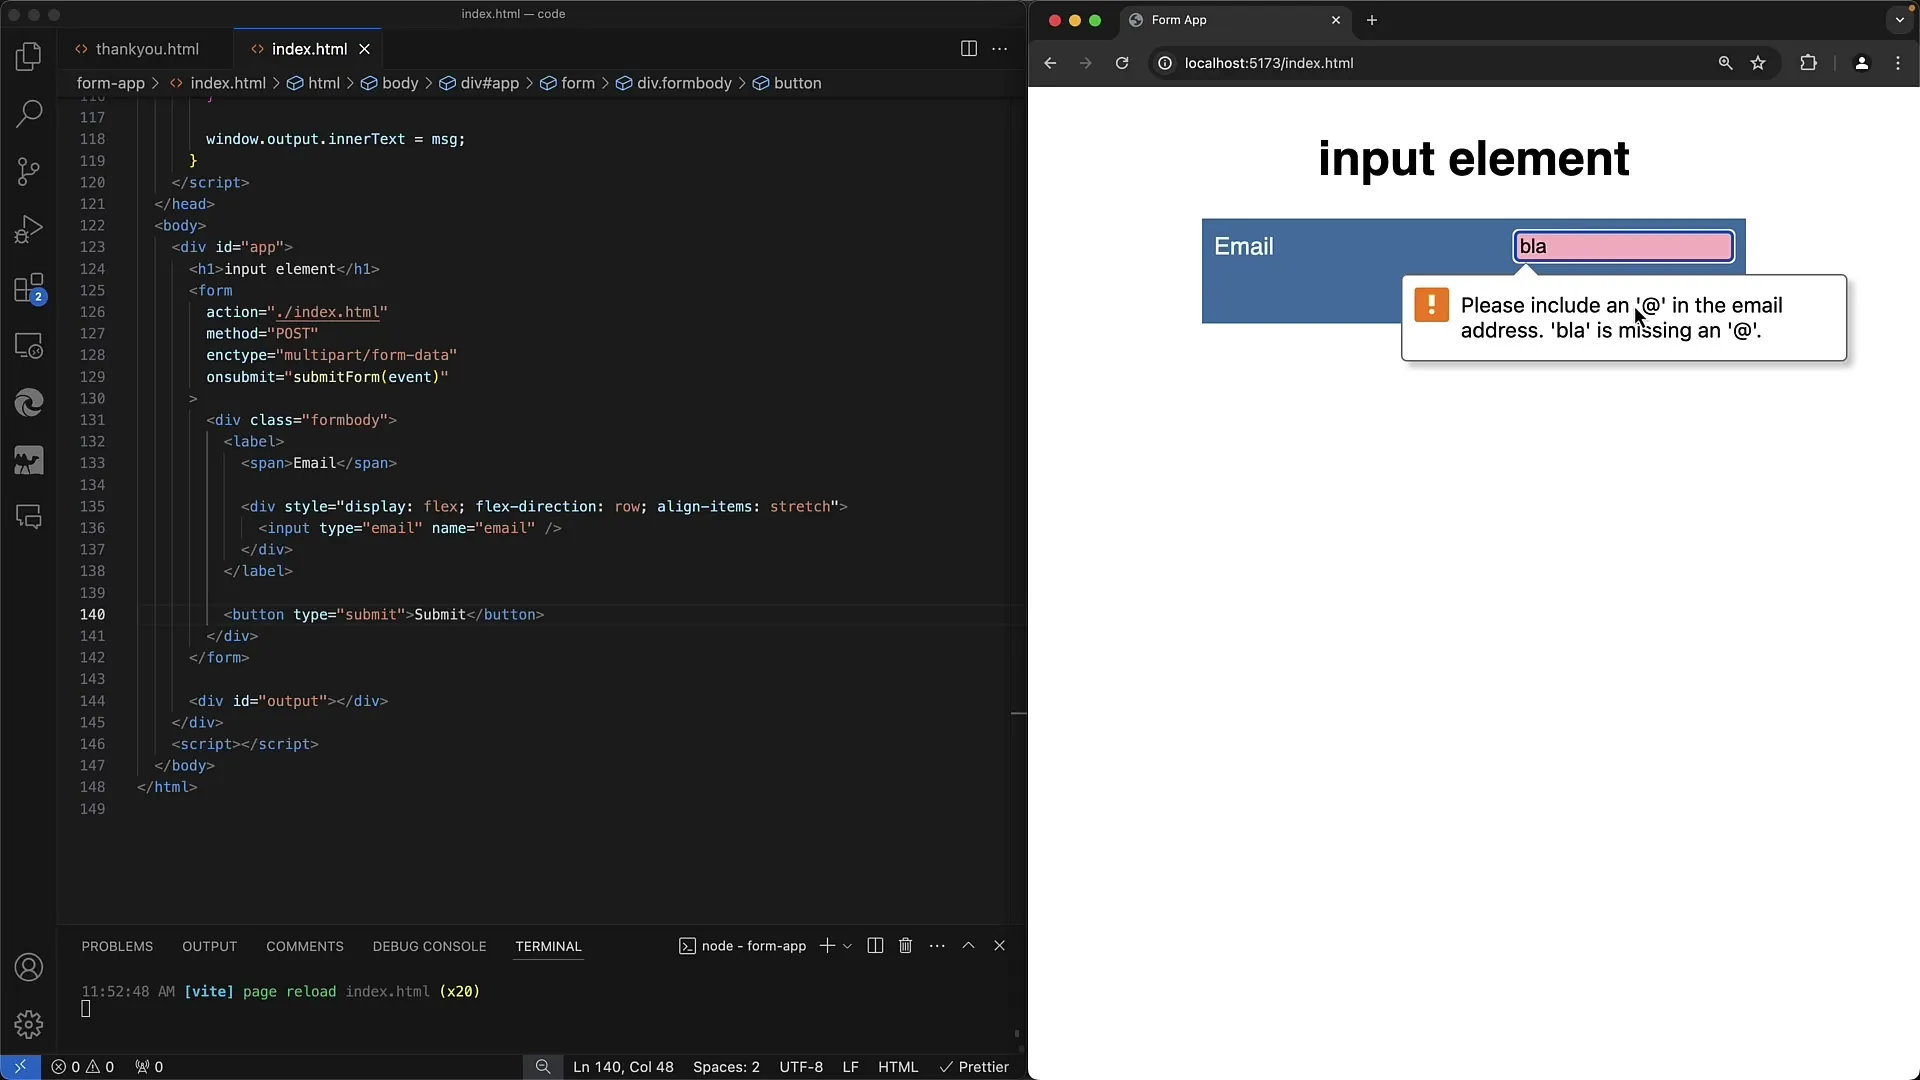Open the Remote Explorer icon
This screenshot has height=1080, width=1920.
(x=29, y=344)
